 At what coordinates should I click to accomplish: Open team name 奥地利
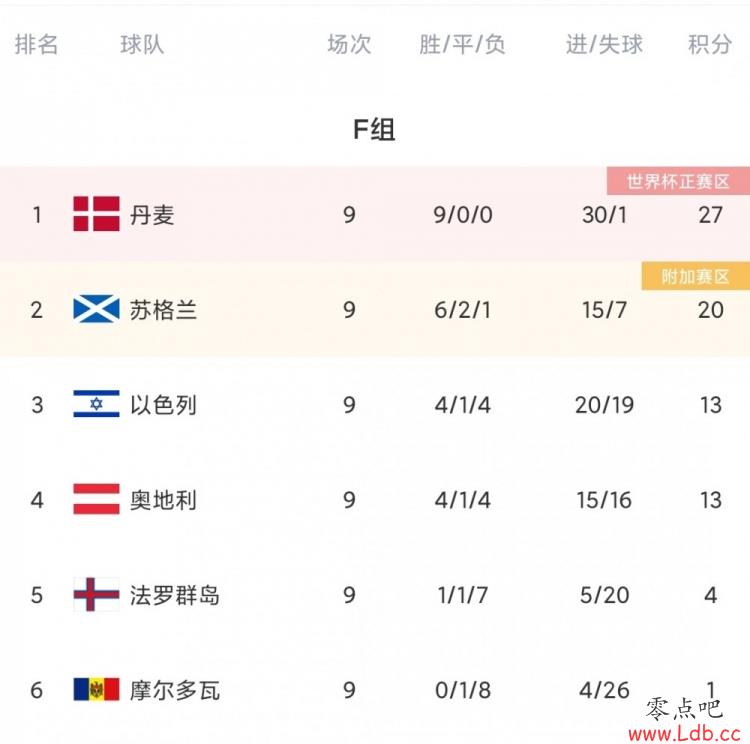[163, 500]
